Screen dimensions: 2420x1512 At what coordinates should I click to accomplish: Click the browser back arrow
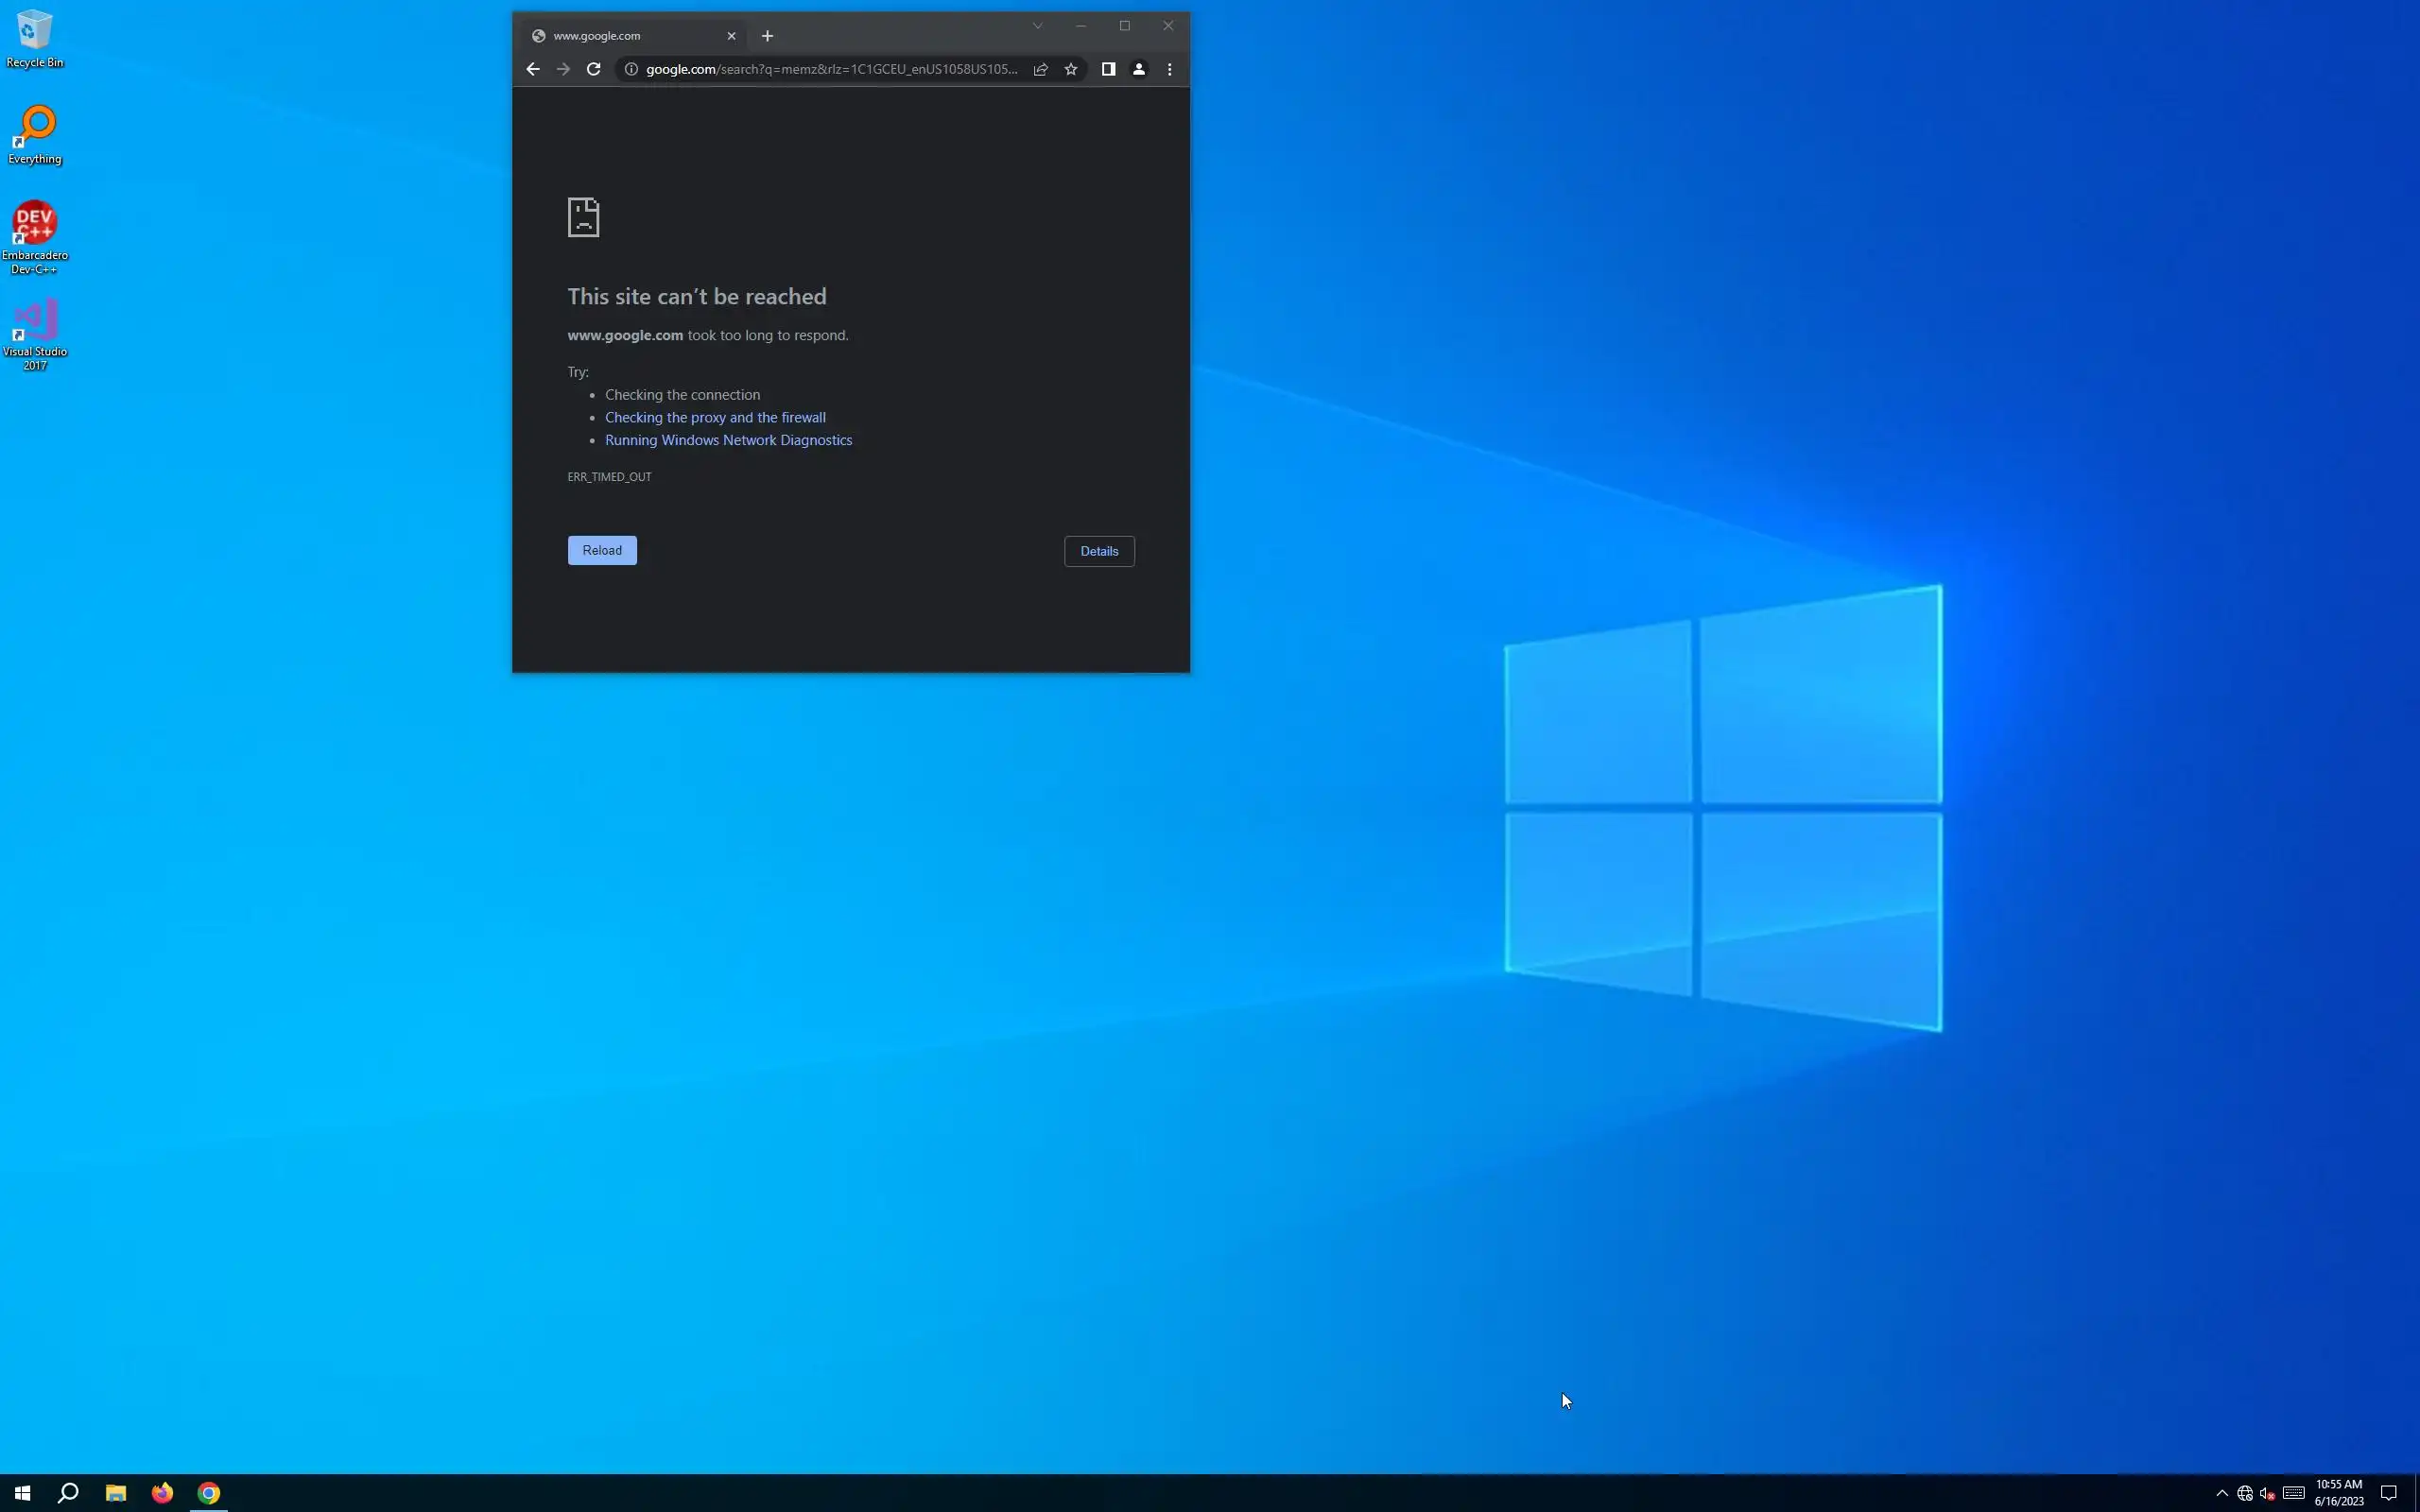(x=532, y=69)
